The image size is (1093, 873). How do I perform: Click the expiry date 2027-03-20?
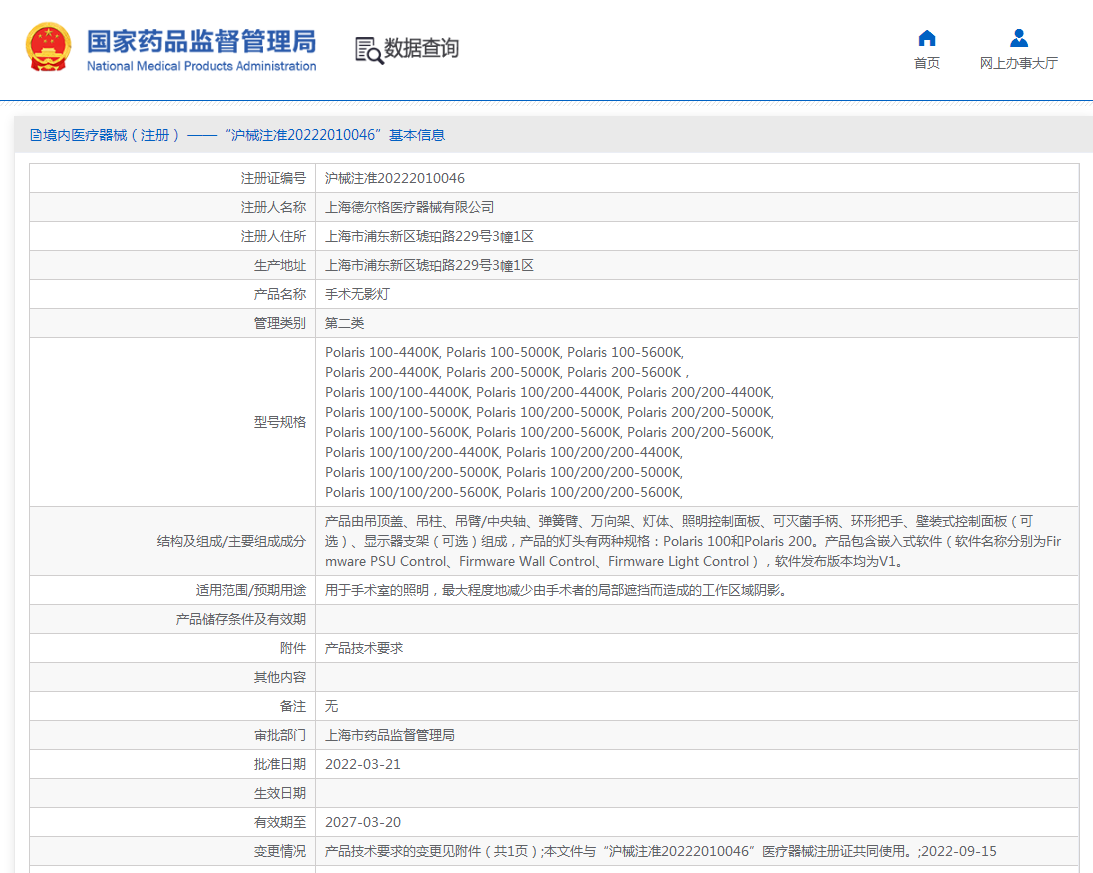click(363, 822)
